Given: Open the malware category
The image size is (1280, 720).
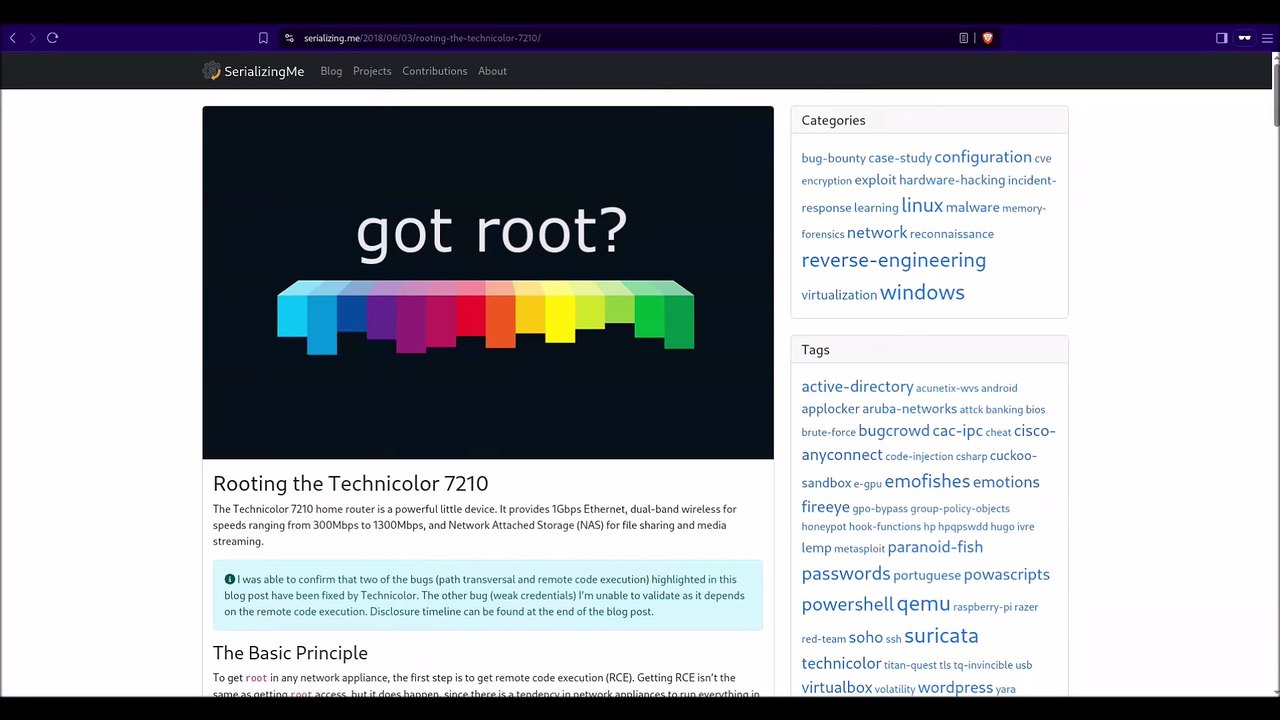Looking at the screenshot, I should (973, 207).
